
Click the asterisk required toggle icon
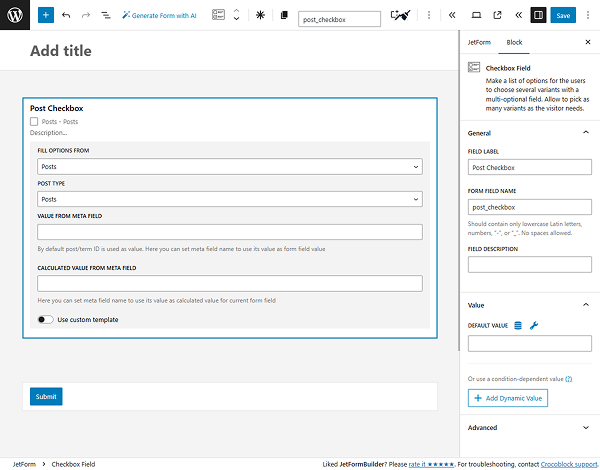coord(260,15)
